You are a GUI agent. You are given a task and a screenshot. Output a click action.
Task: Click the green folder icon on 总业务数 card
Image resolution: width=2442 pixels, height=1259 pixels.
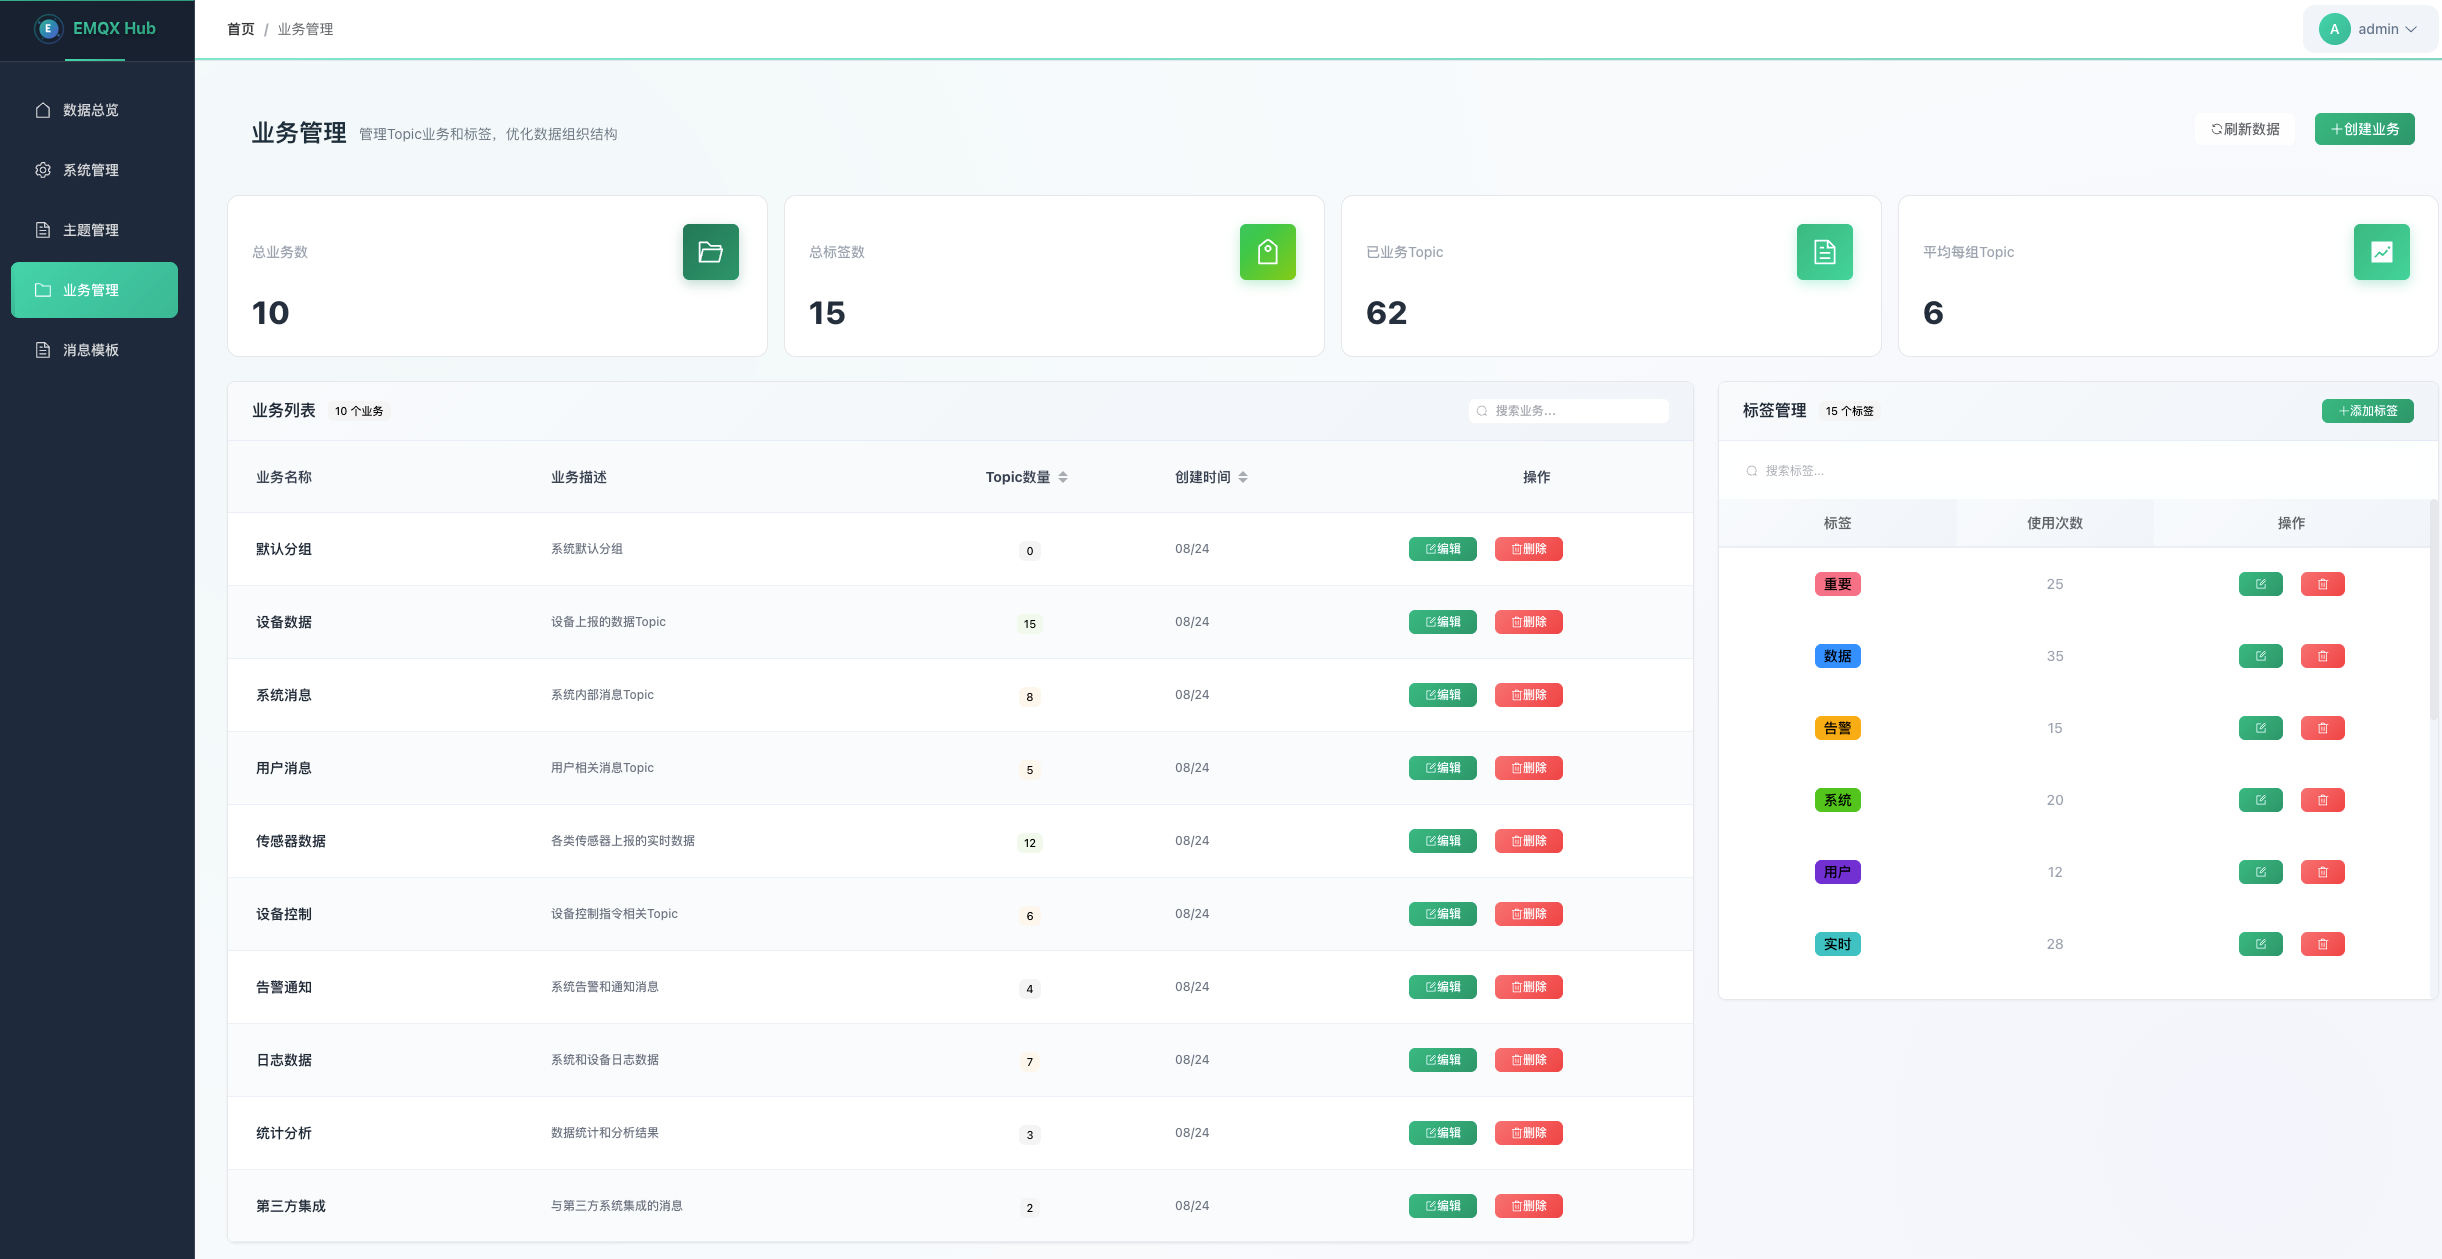tap(710, 252)
